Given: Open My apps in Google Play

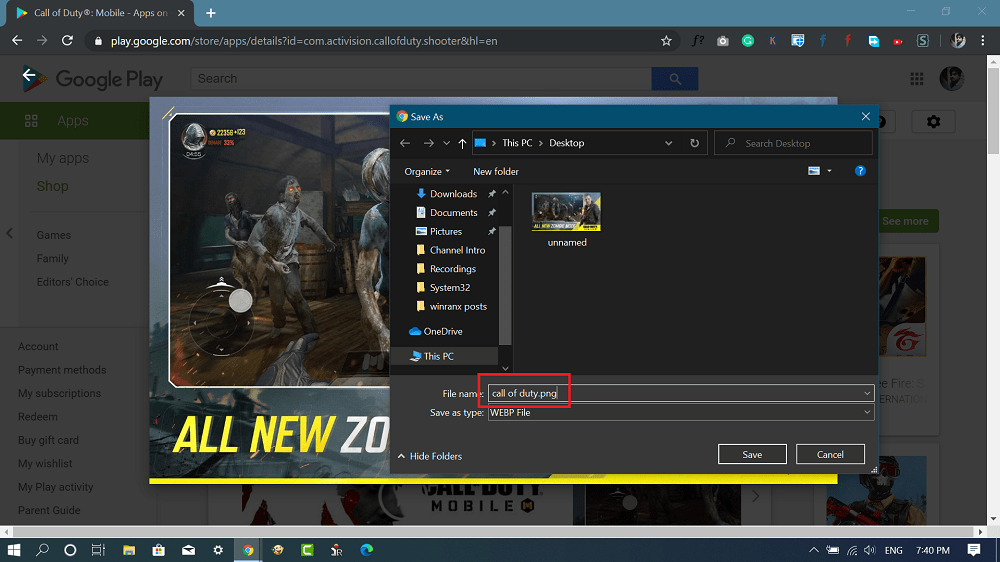Looking at the screenshot, I should click(x=62, y=158).
